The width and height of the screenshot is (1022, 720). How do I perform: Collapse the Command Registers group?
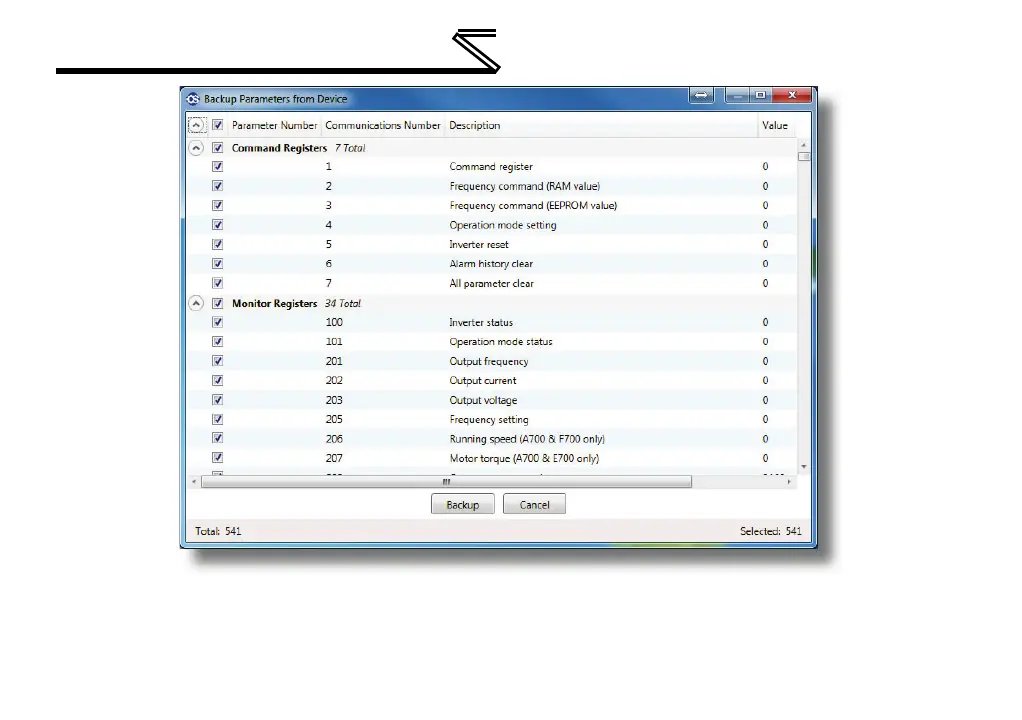[196, 148]
